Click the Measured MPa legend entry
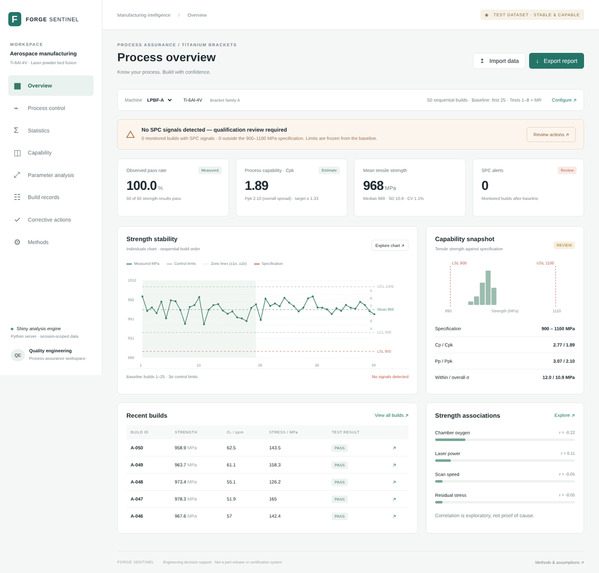This screenshot has width=599, height=573. (x=143, y=264)
